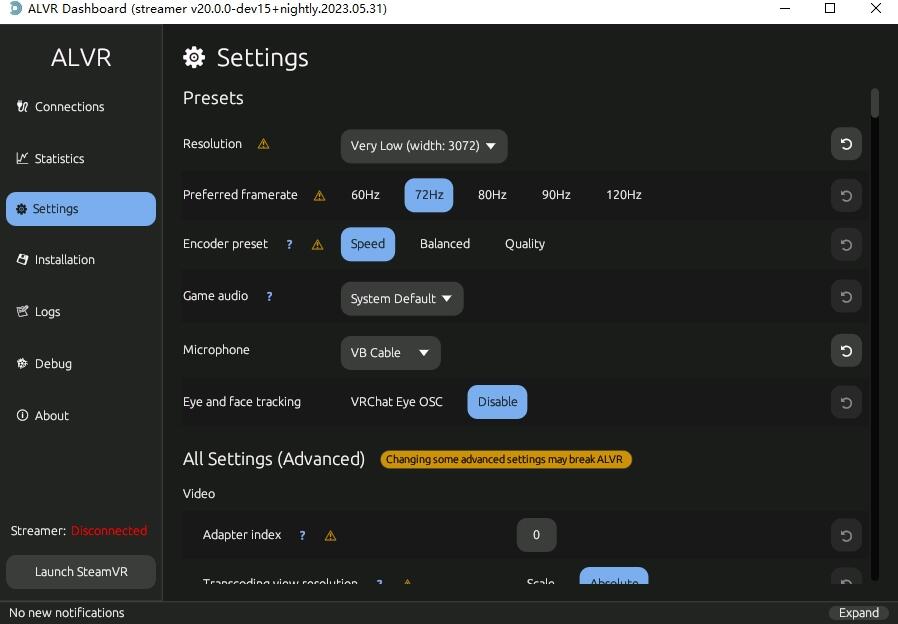
Task: Launch SteamVR from the sidebar
Action: 81,572
